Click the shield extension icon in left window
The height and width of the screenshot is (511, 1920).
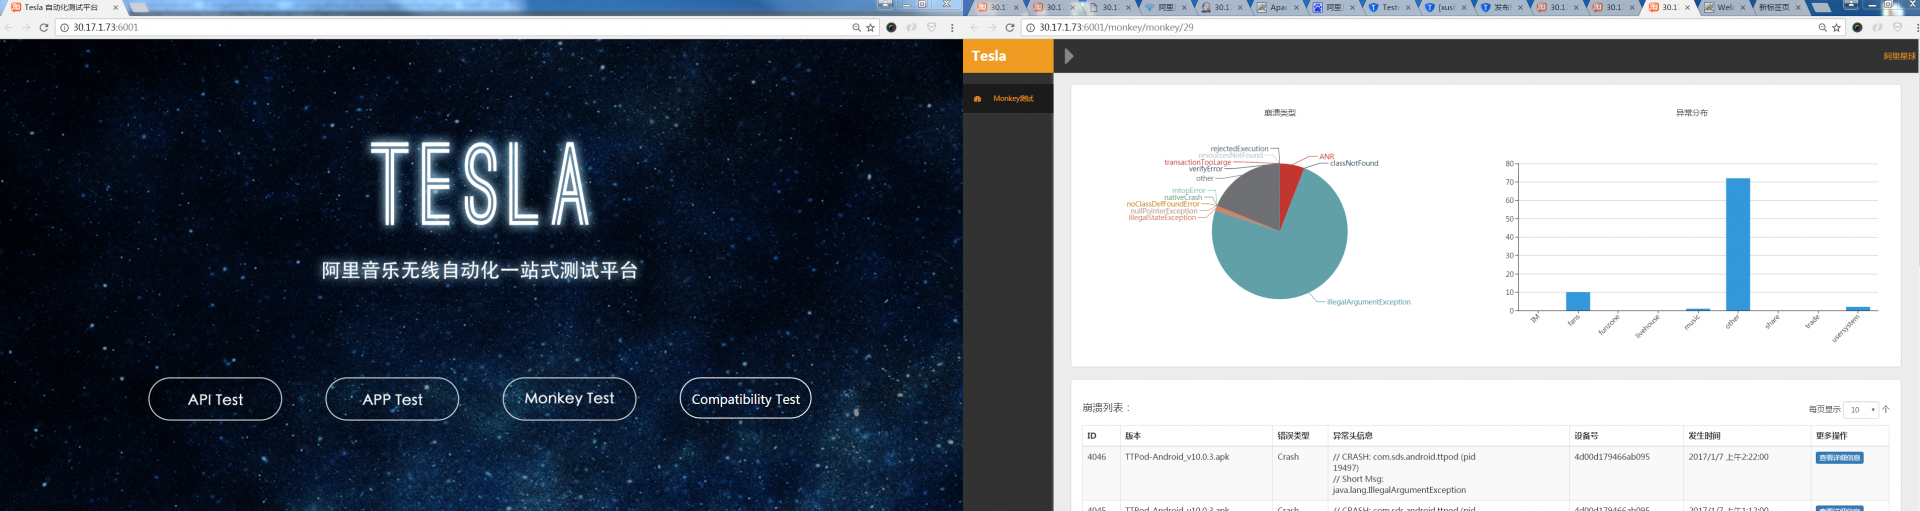(x=931, y=27)
